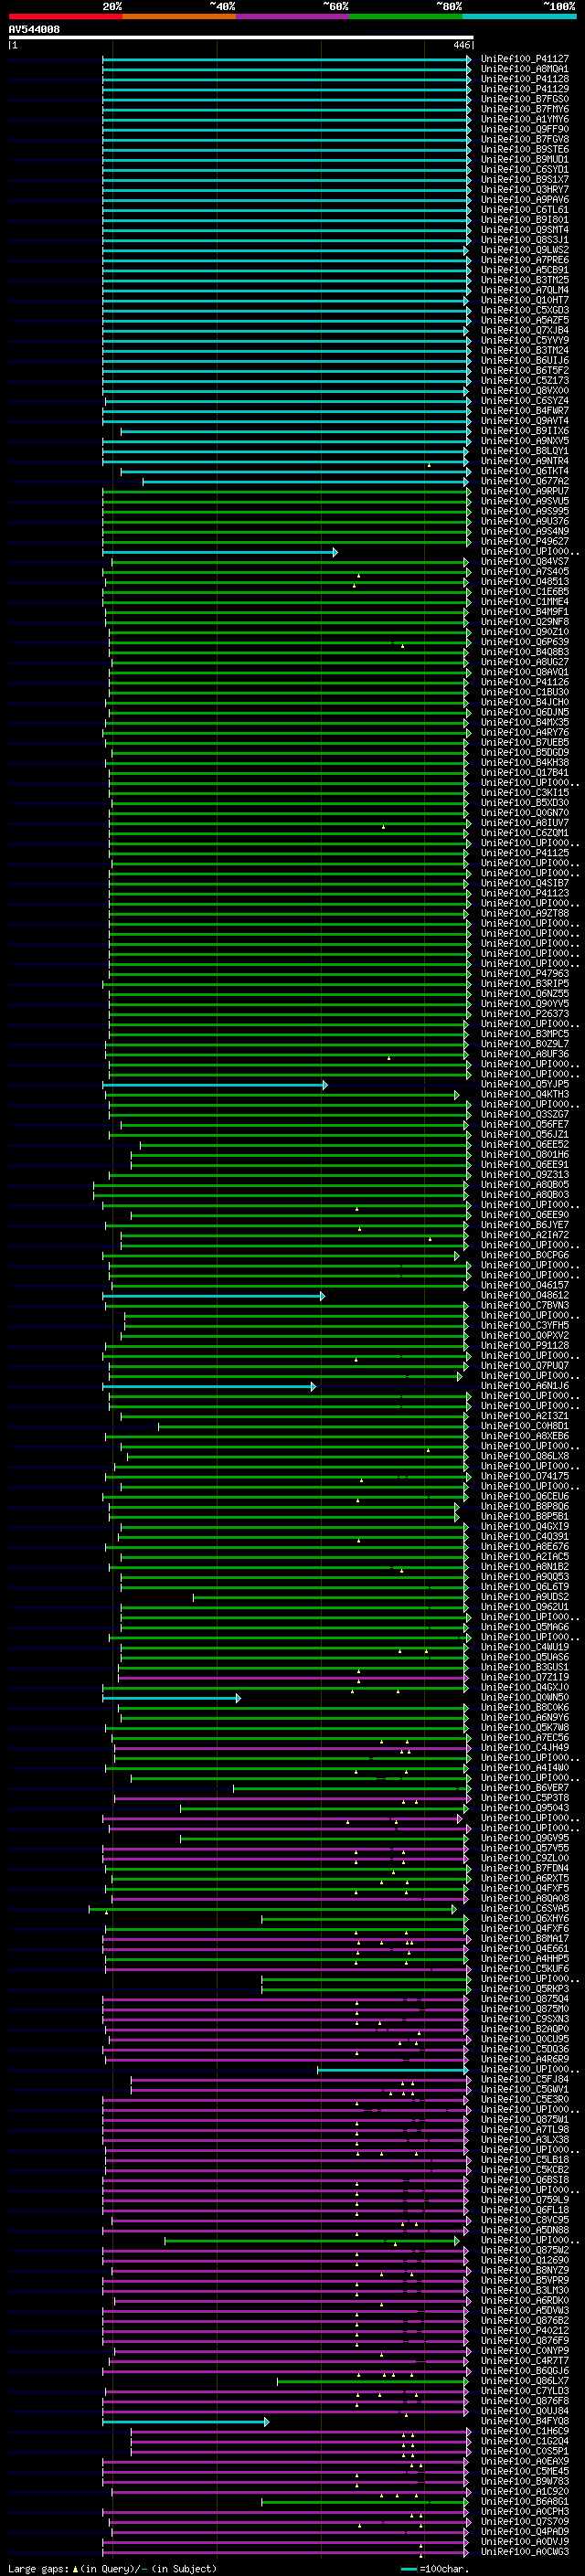Click the purple ~60% identity color band
The image size is (585, 2576).
click(292, 16)
